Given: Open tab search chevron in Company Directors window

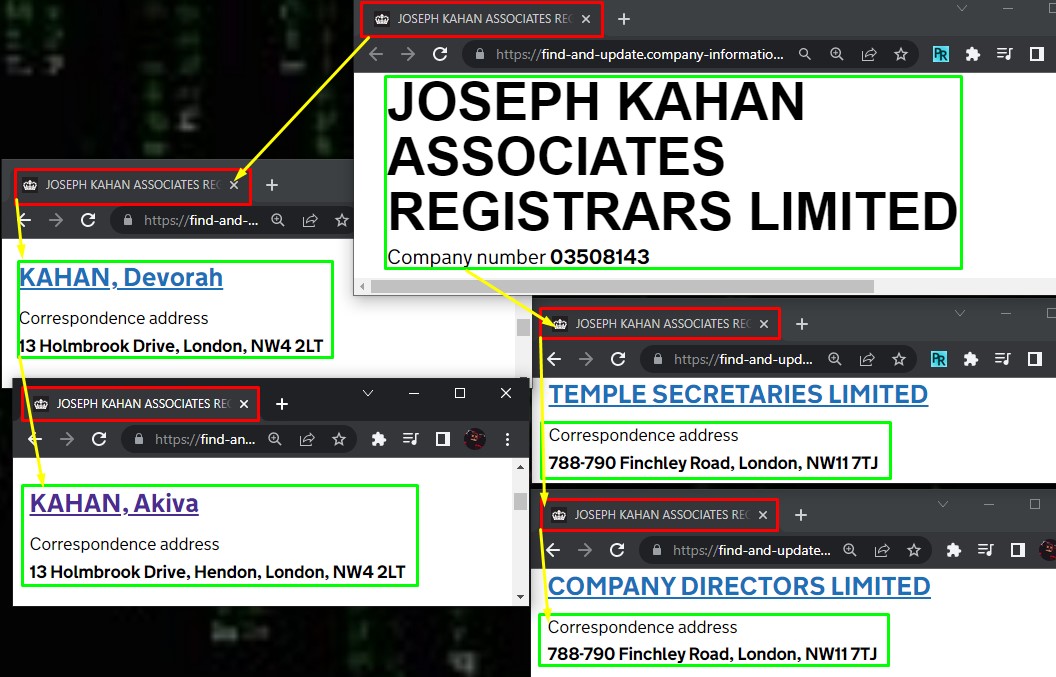Looking at the screenshot, I should tap(943, 504).
